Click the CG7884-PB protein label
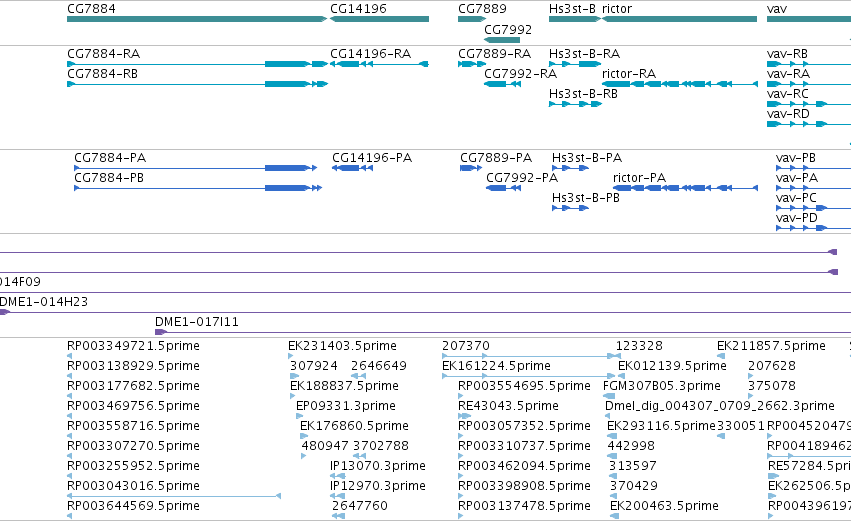 pos(109,178)
